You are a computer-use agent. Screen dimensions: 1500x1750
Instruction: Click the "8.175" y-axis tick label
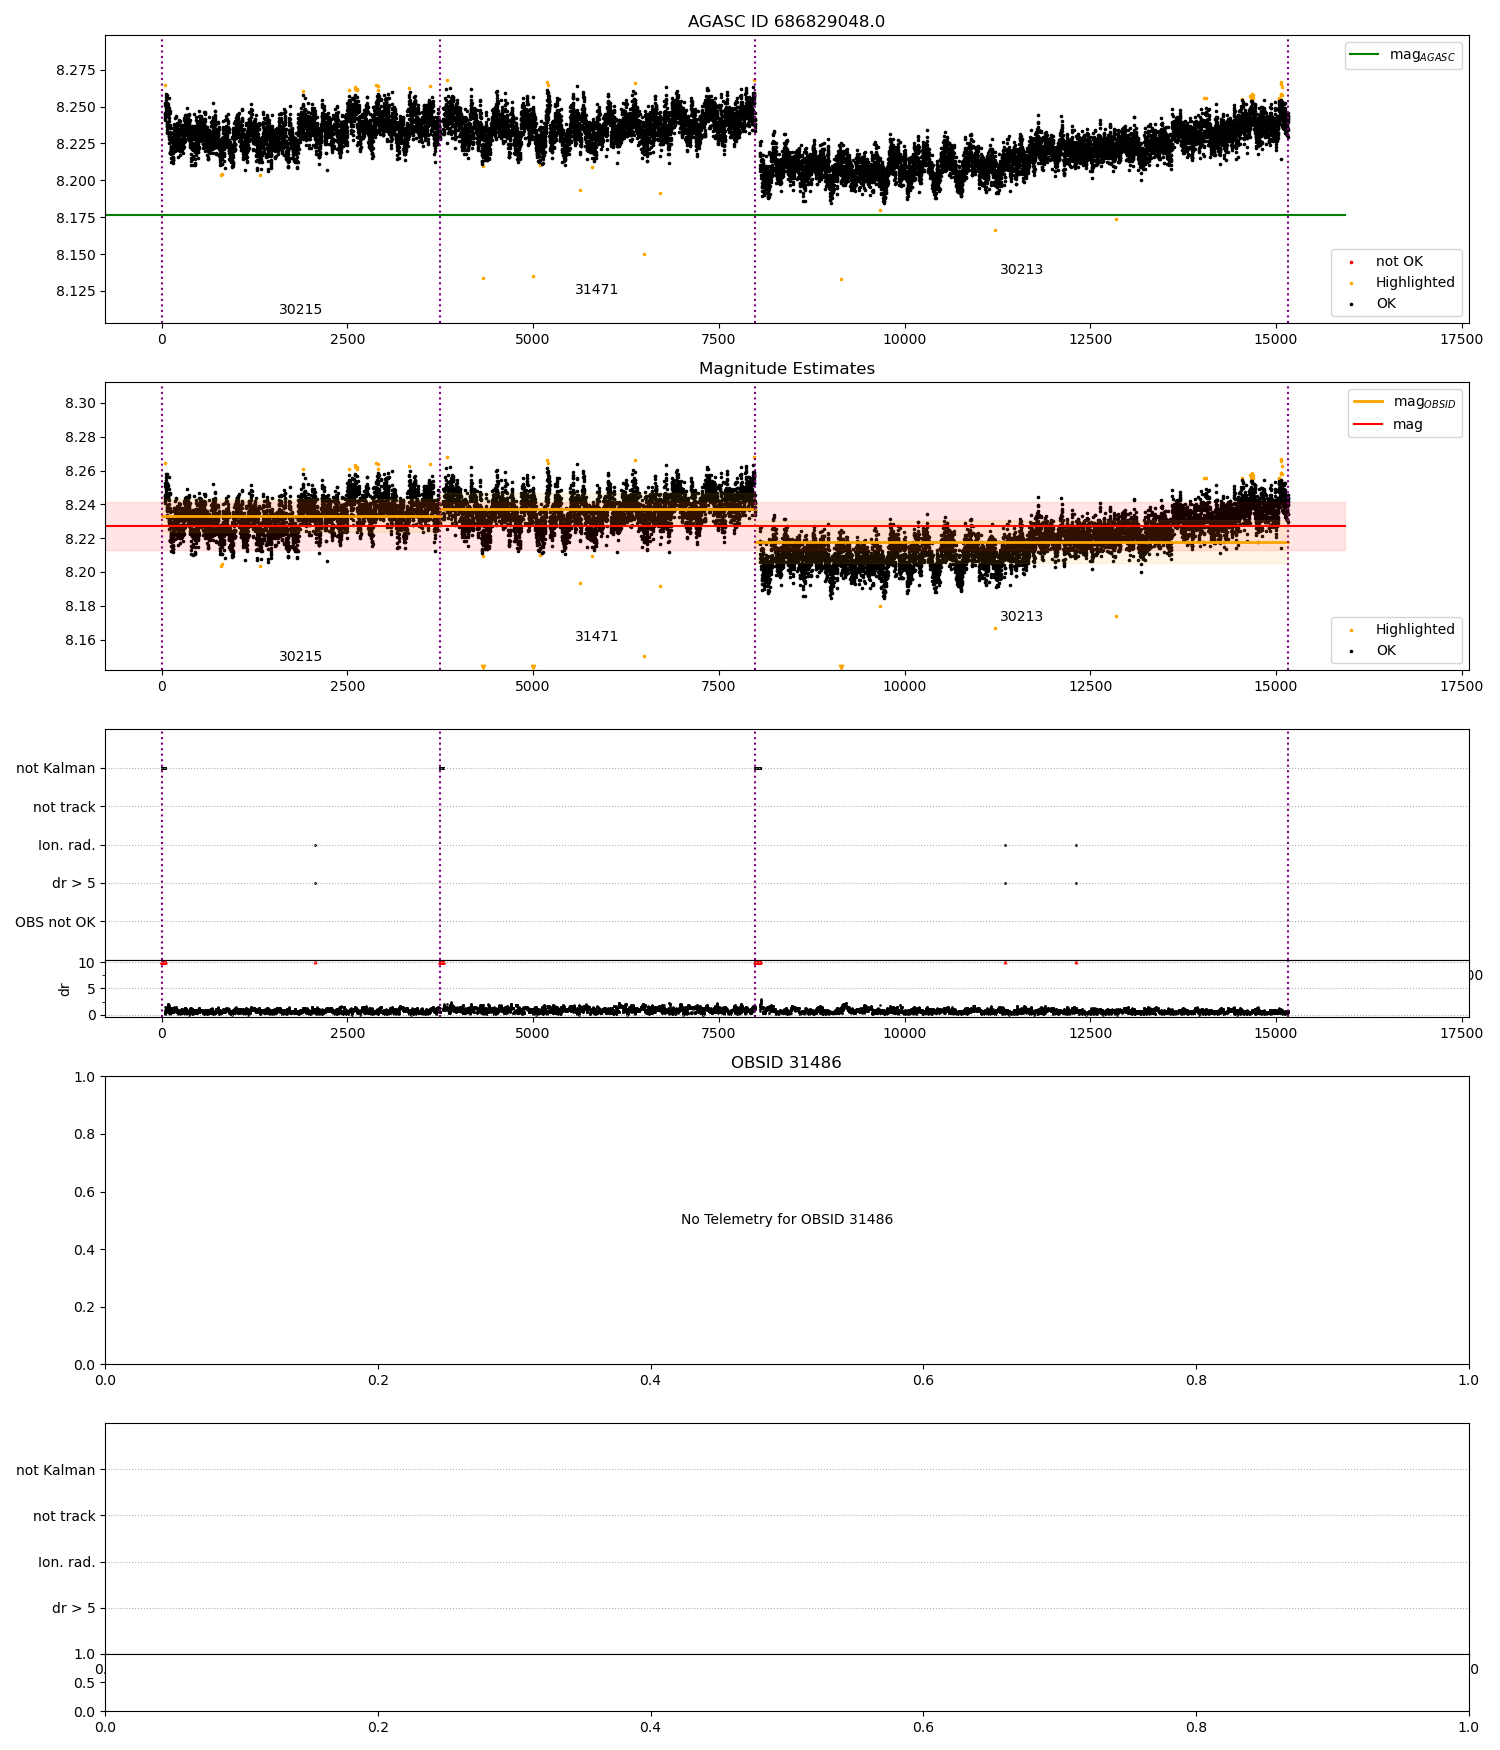76,218
